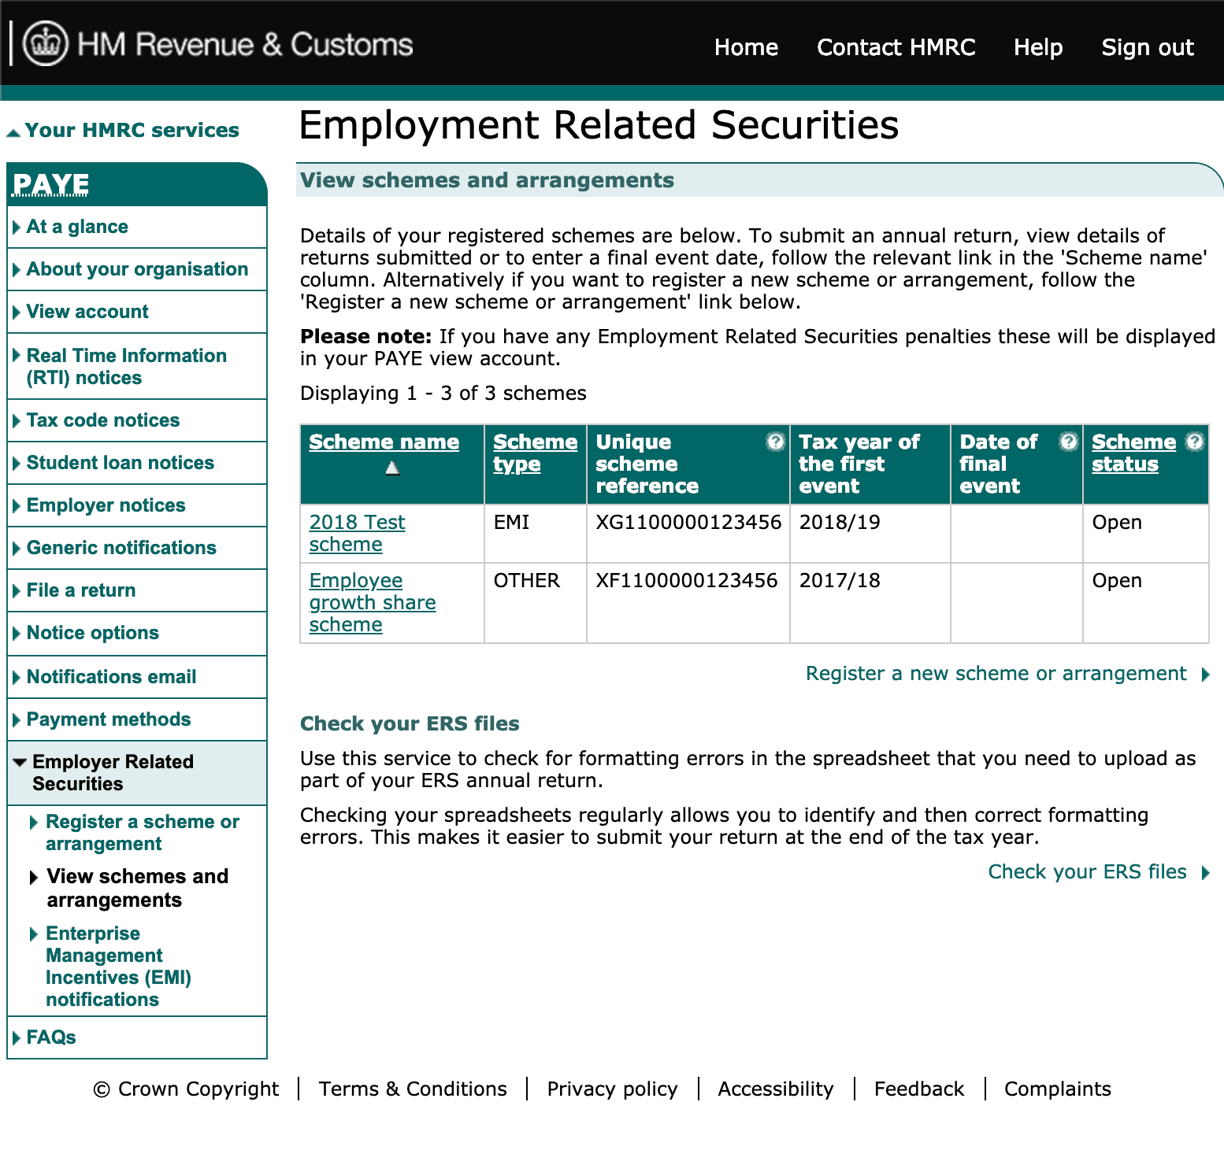
Task: Go to View schemes and arrangements in sidebar
Action: tap(137, 888)
